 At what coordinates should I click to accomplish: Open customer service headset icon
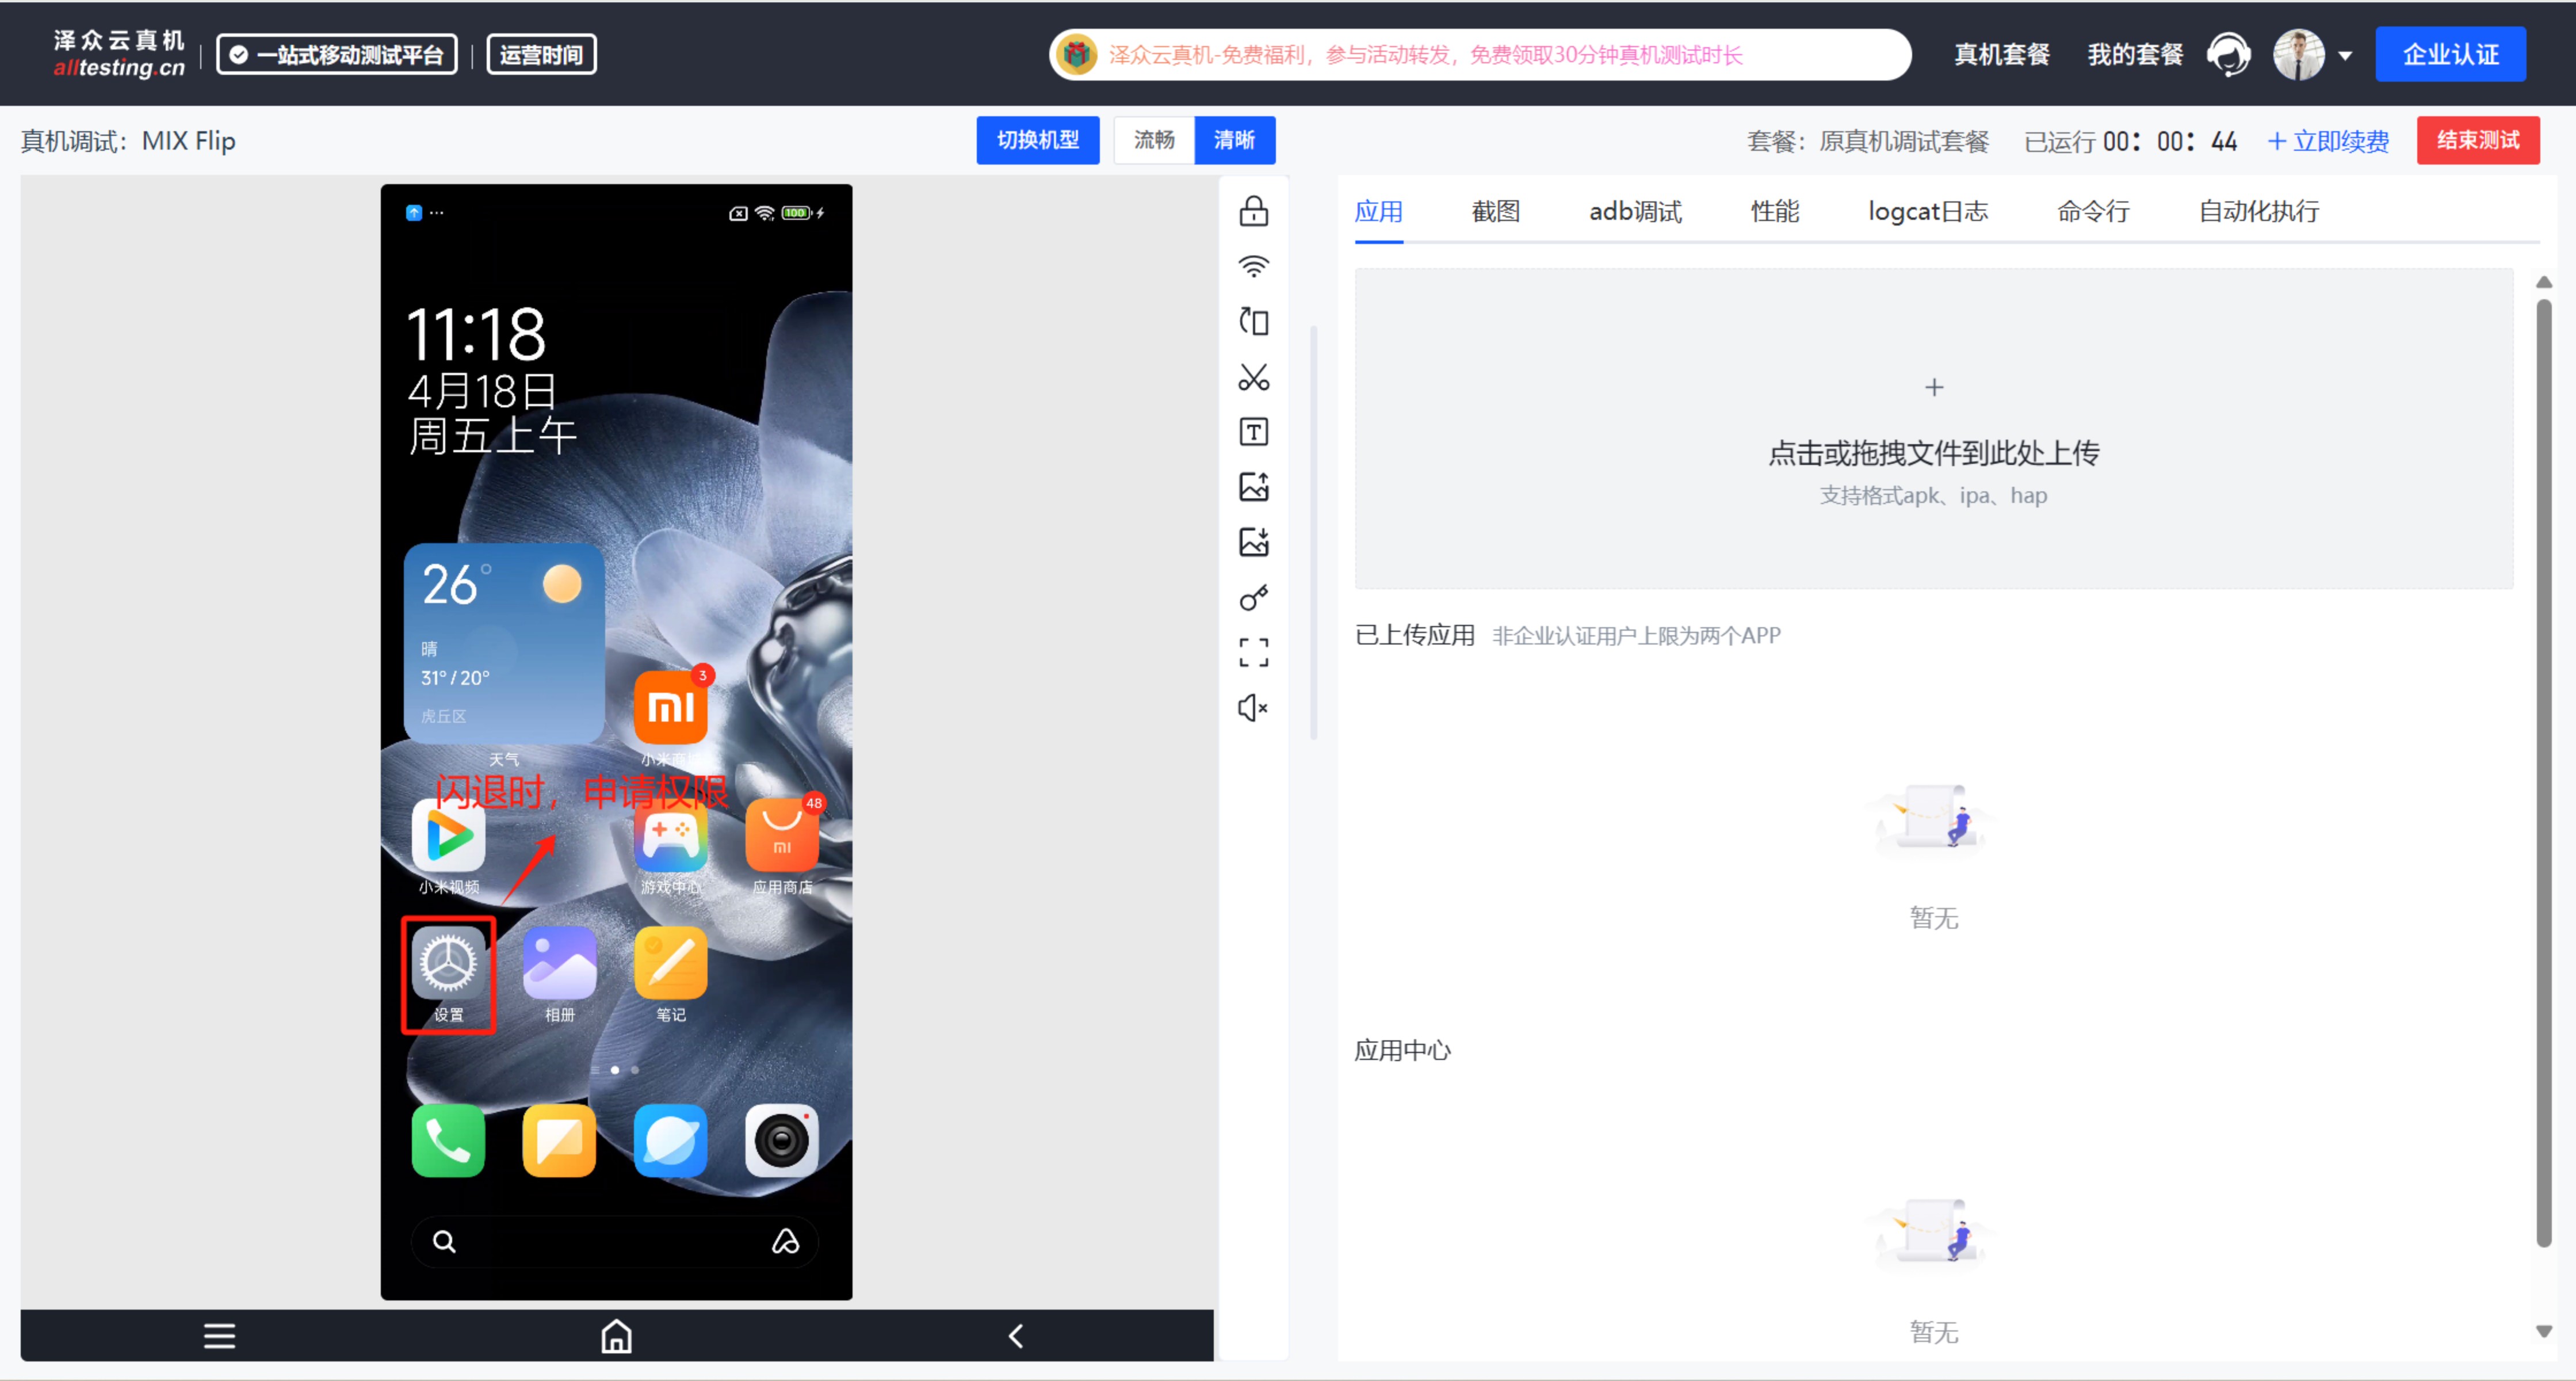[2228, 54]
